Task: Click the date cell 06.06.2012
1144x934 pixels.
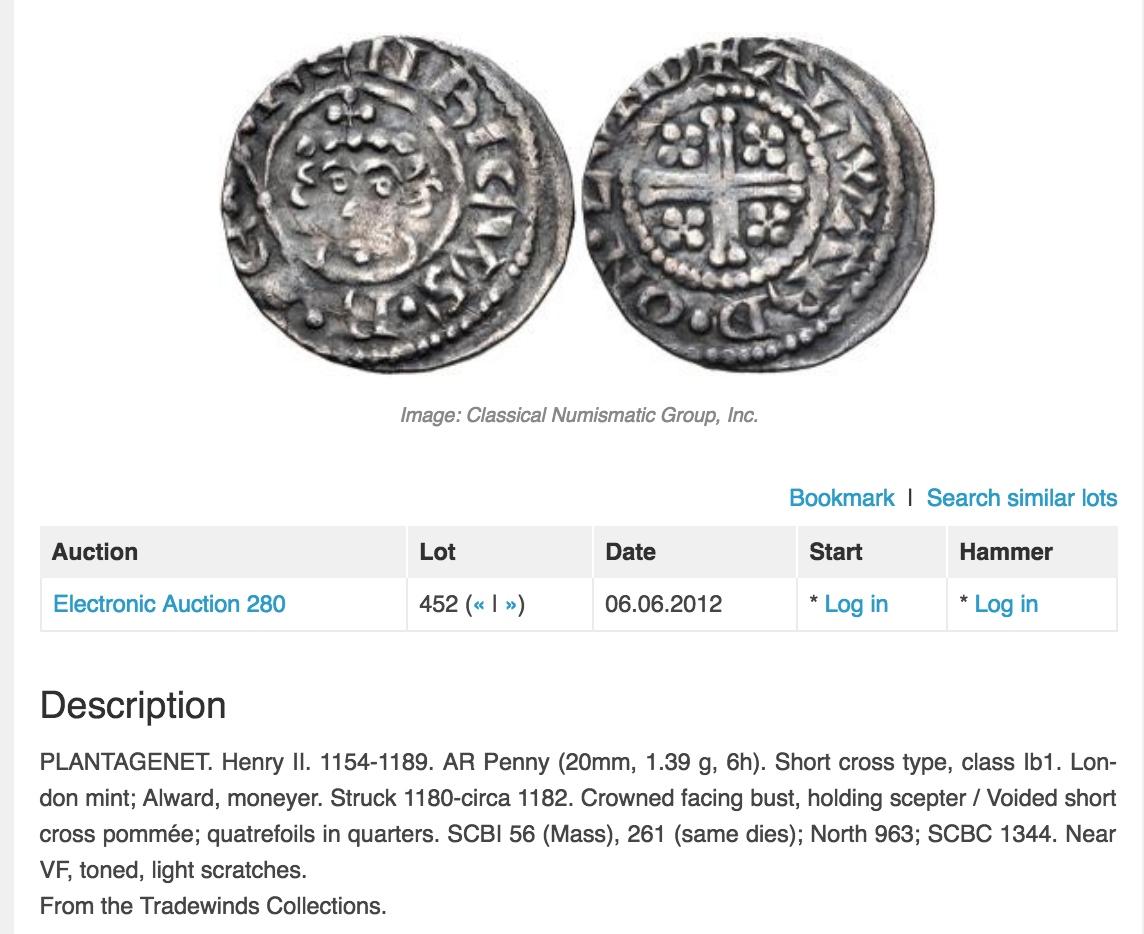Action: coord(663,604)
